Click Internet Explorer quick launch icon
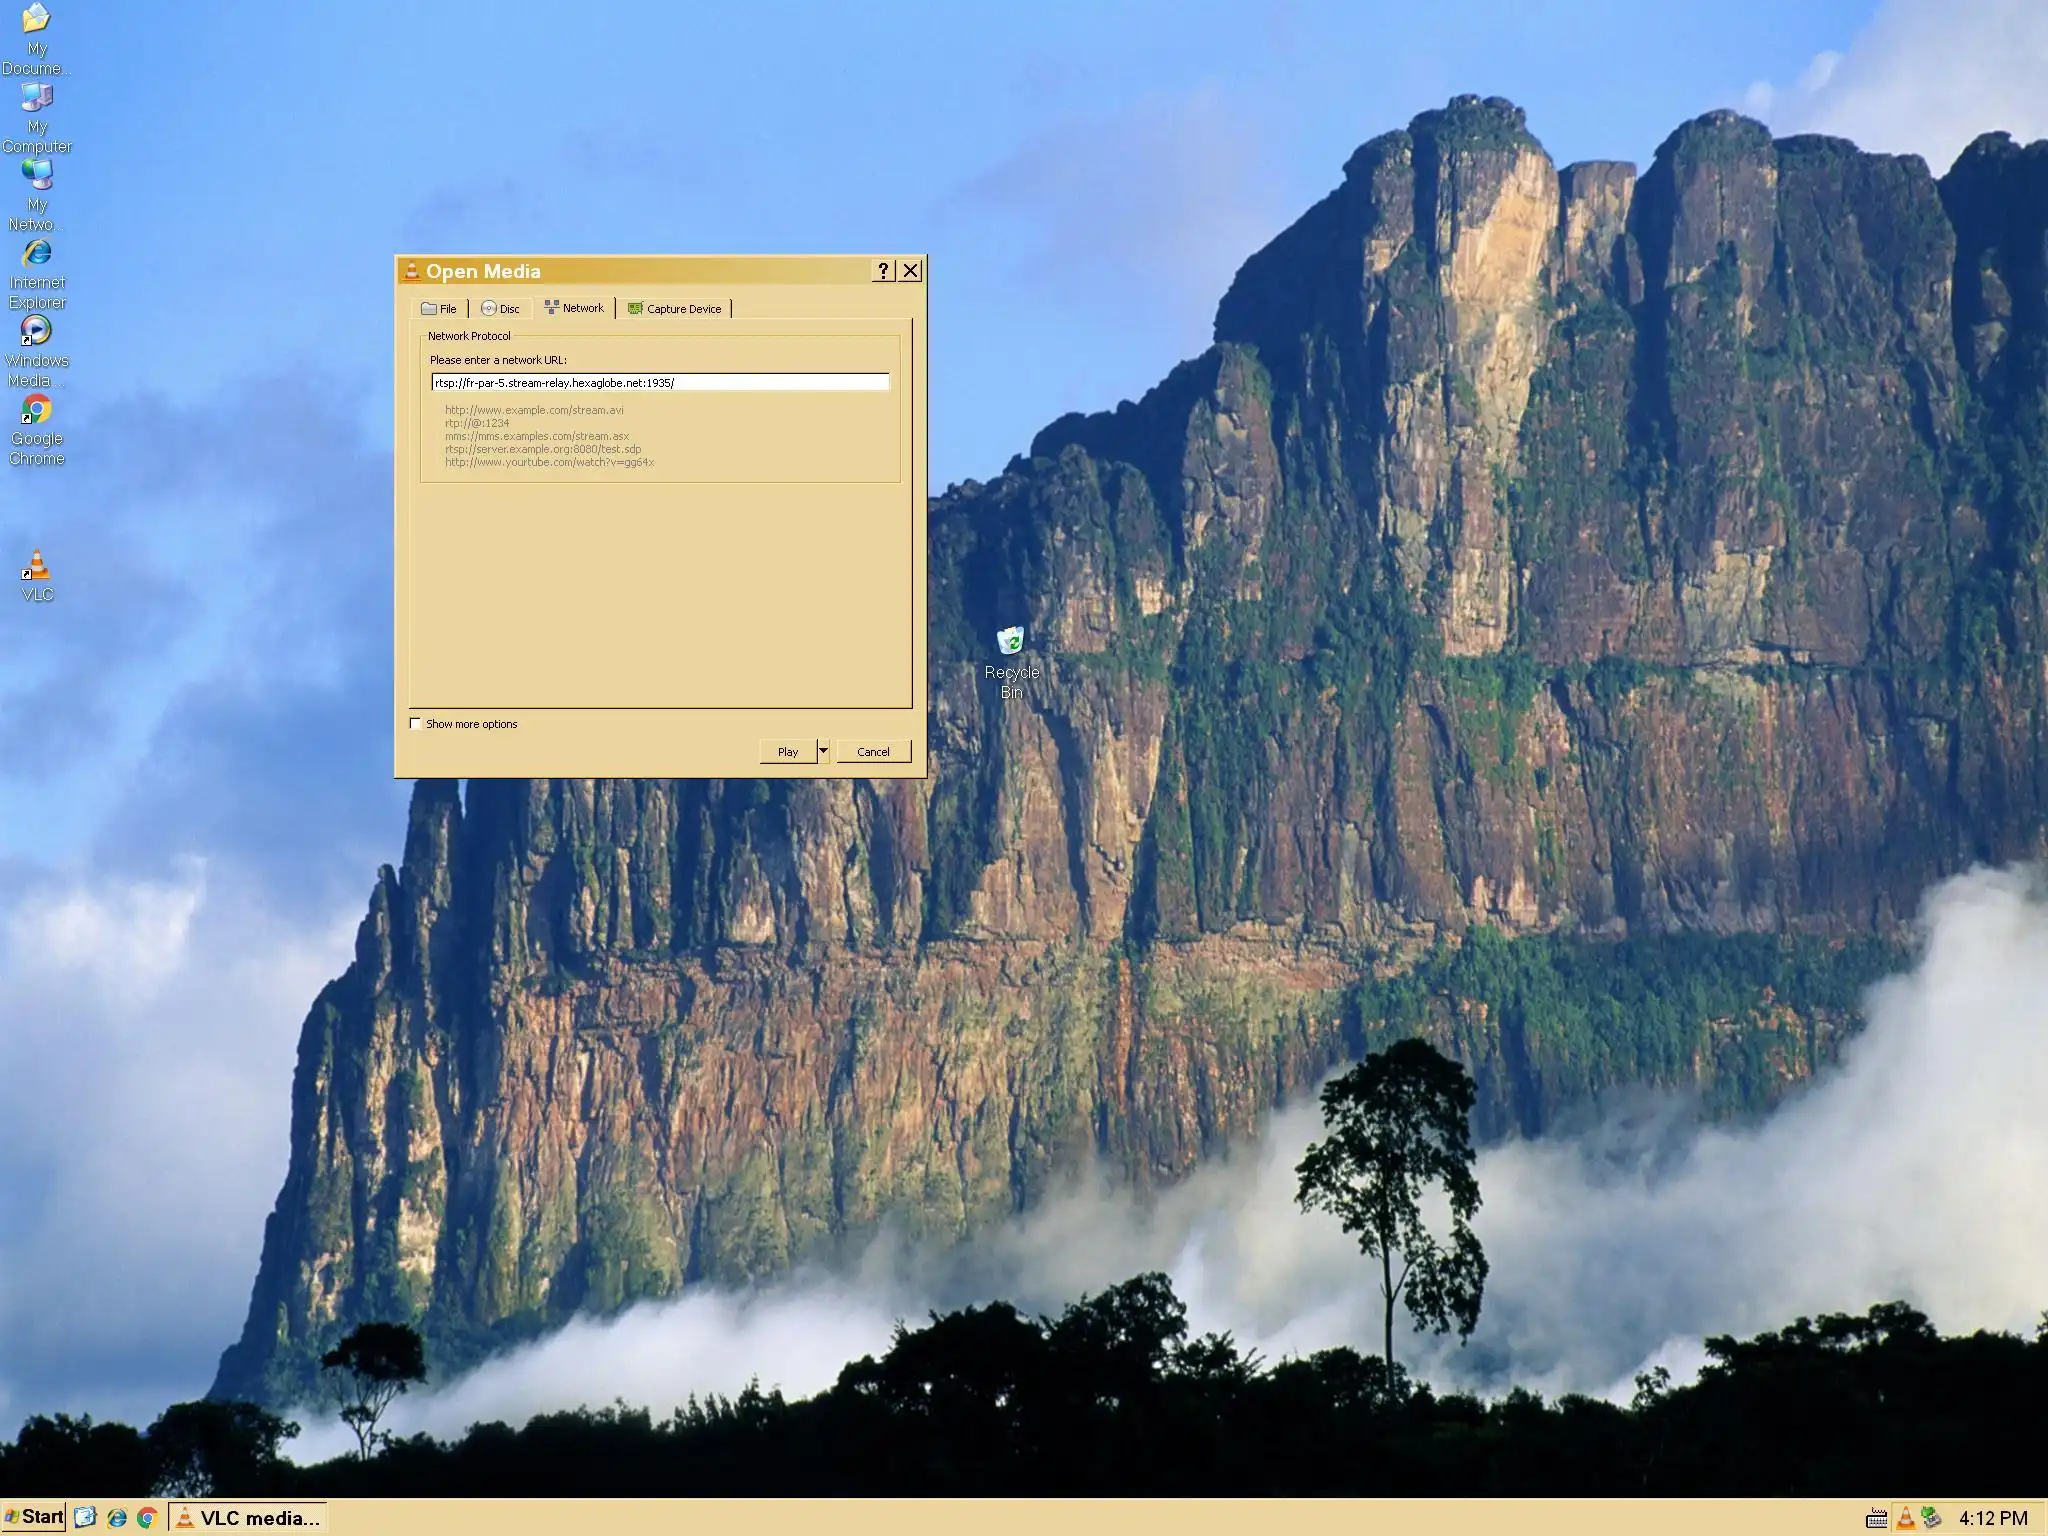The height and width of the screenshot is (1536, 2048). (117, 1518)
